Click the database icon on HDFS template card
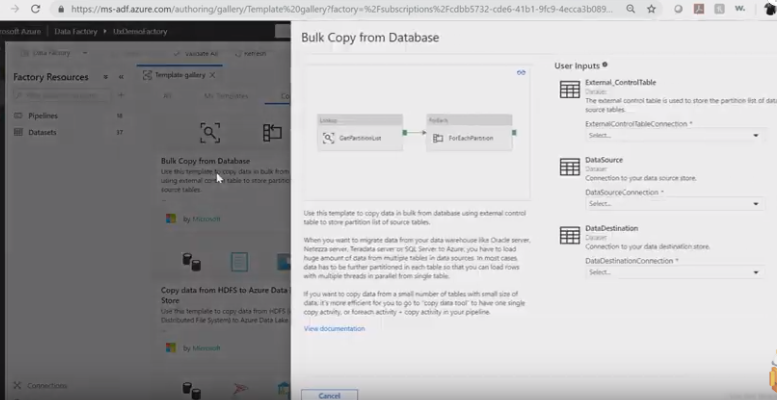Screen dimensions: 777x400 [x=191, y=262]
